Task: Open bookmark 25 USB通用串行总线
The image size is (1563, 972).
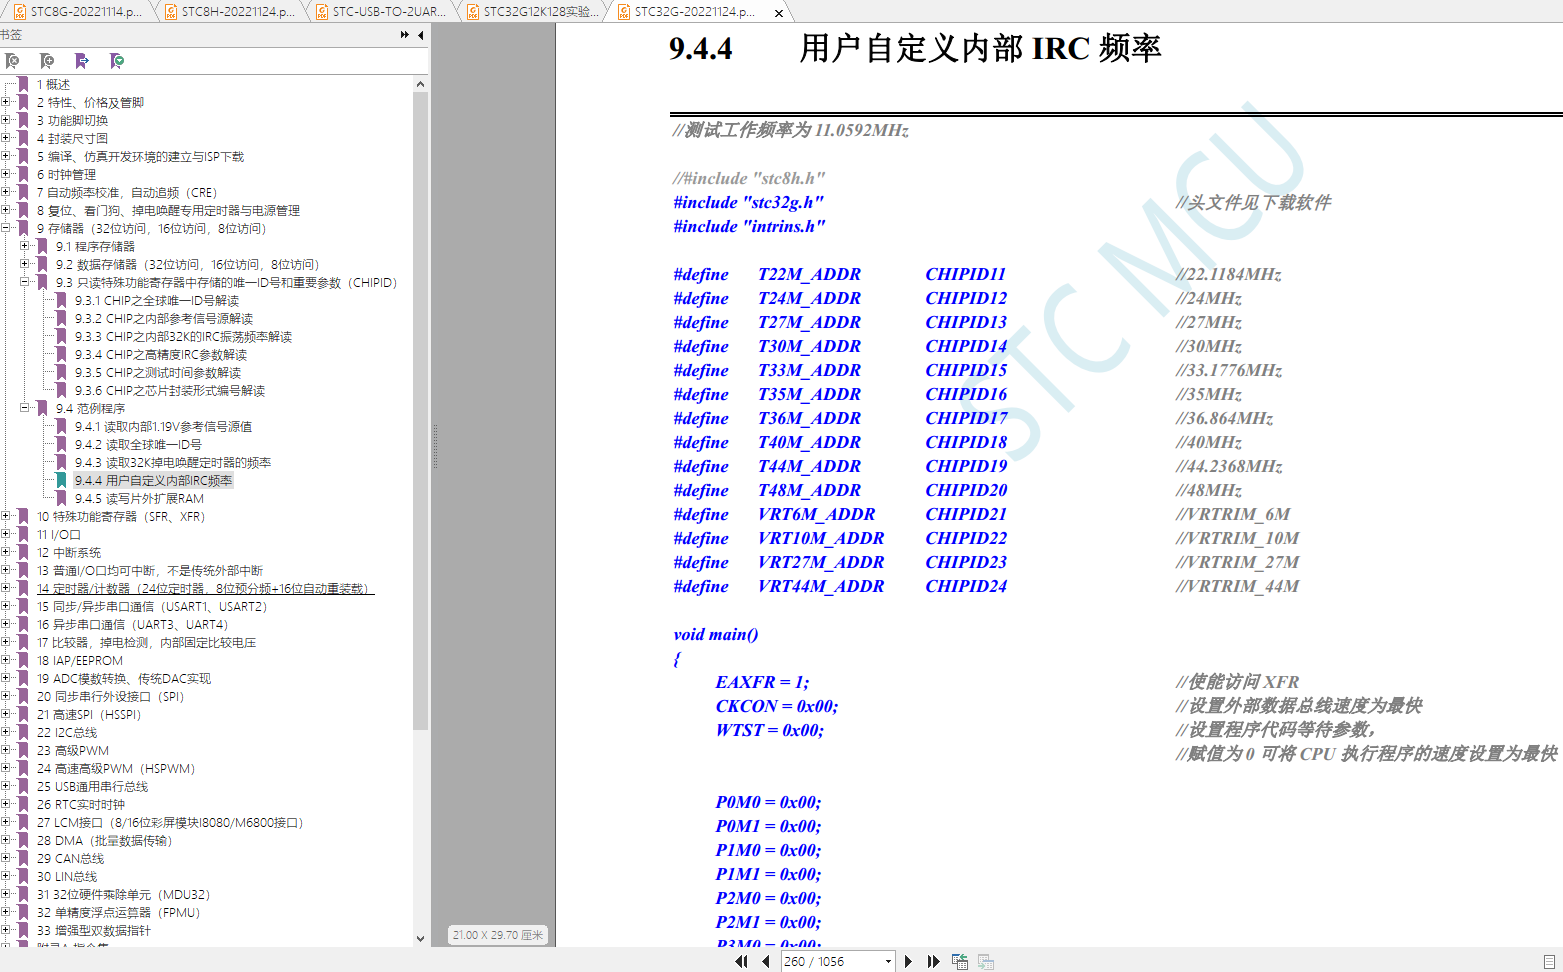Action: [x=92, y=786]
